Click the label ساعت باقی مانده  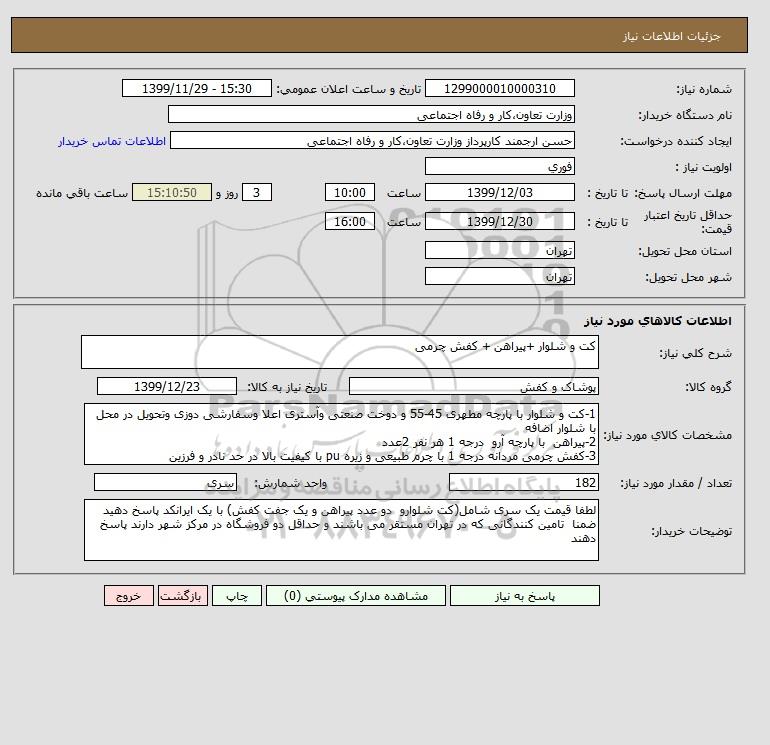pyautogui.click(x=82, y=193)
